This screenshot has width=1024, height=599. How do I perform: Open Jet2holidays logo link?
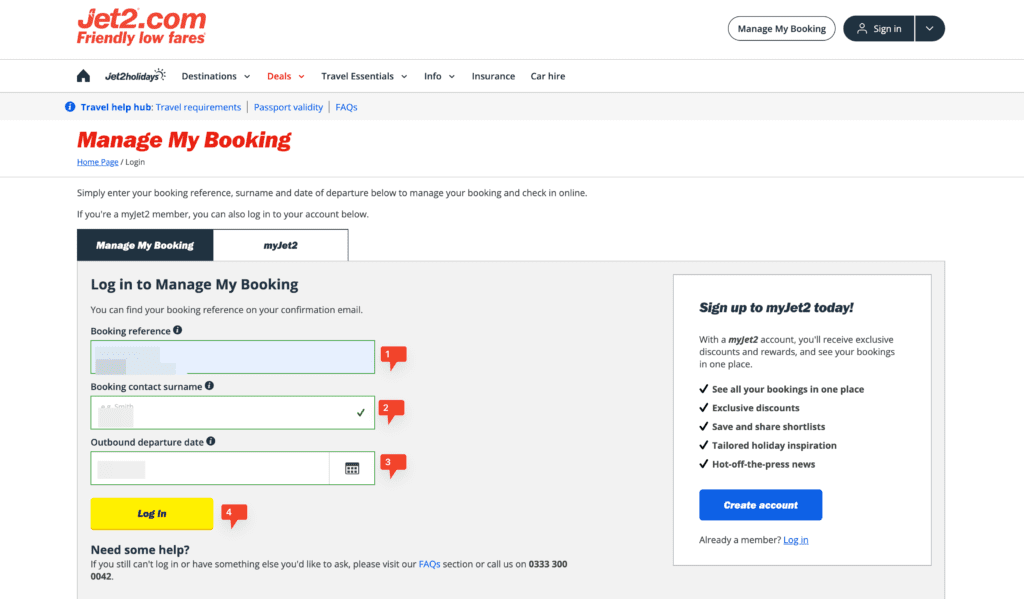135,76
